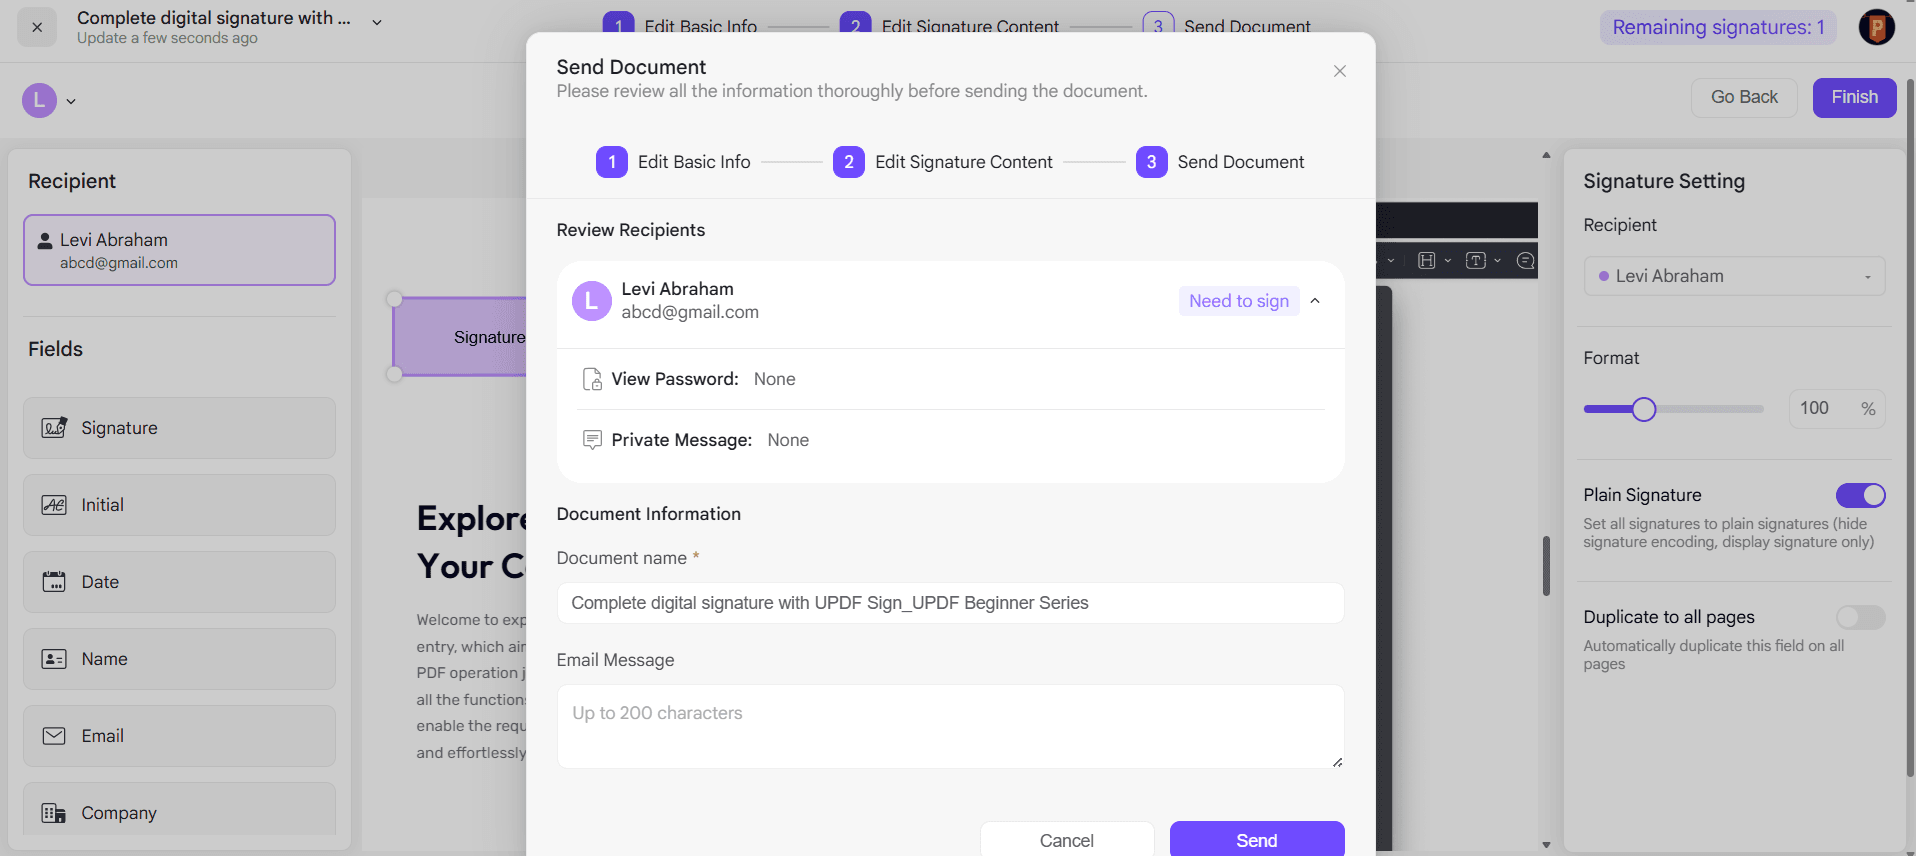Viewport: 1916px width, 856px height.
Task: Open the Recipient dropdown in Signature Setting
Action: (1733, 276)
